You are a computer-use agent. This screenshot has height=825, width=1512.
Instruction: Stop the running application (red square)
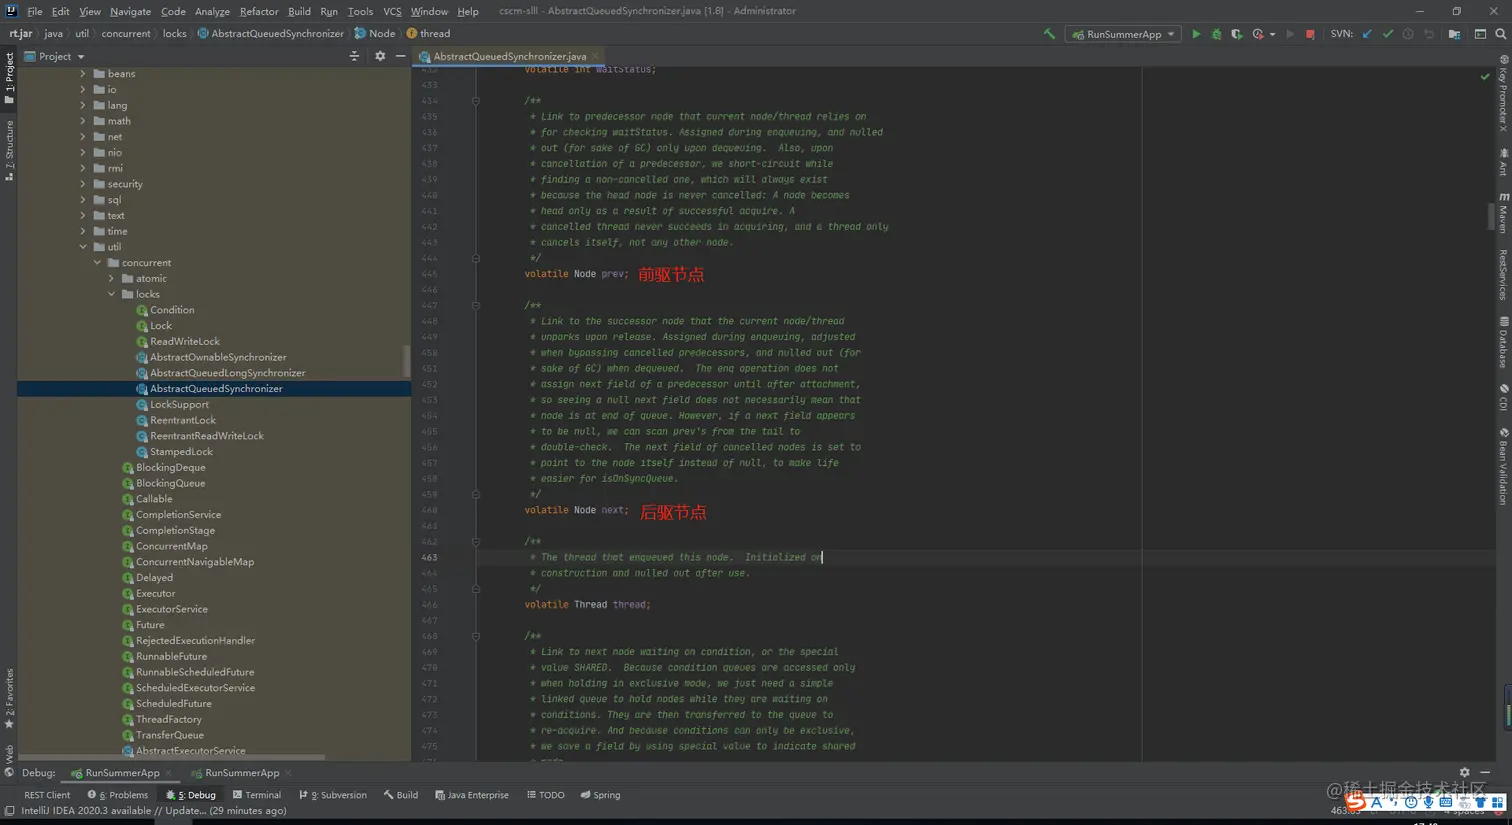1310,34
